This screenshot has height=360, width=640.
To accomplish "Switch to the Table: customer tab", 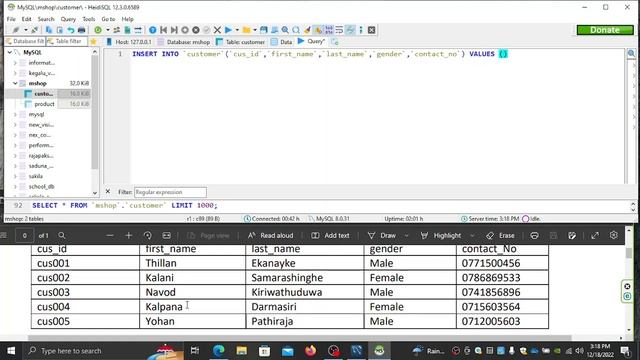I will click(x=240, y=42).
